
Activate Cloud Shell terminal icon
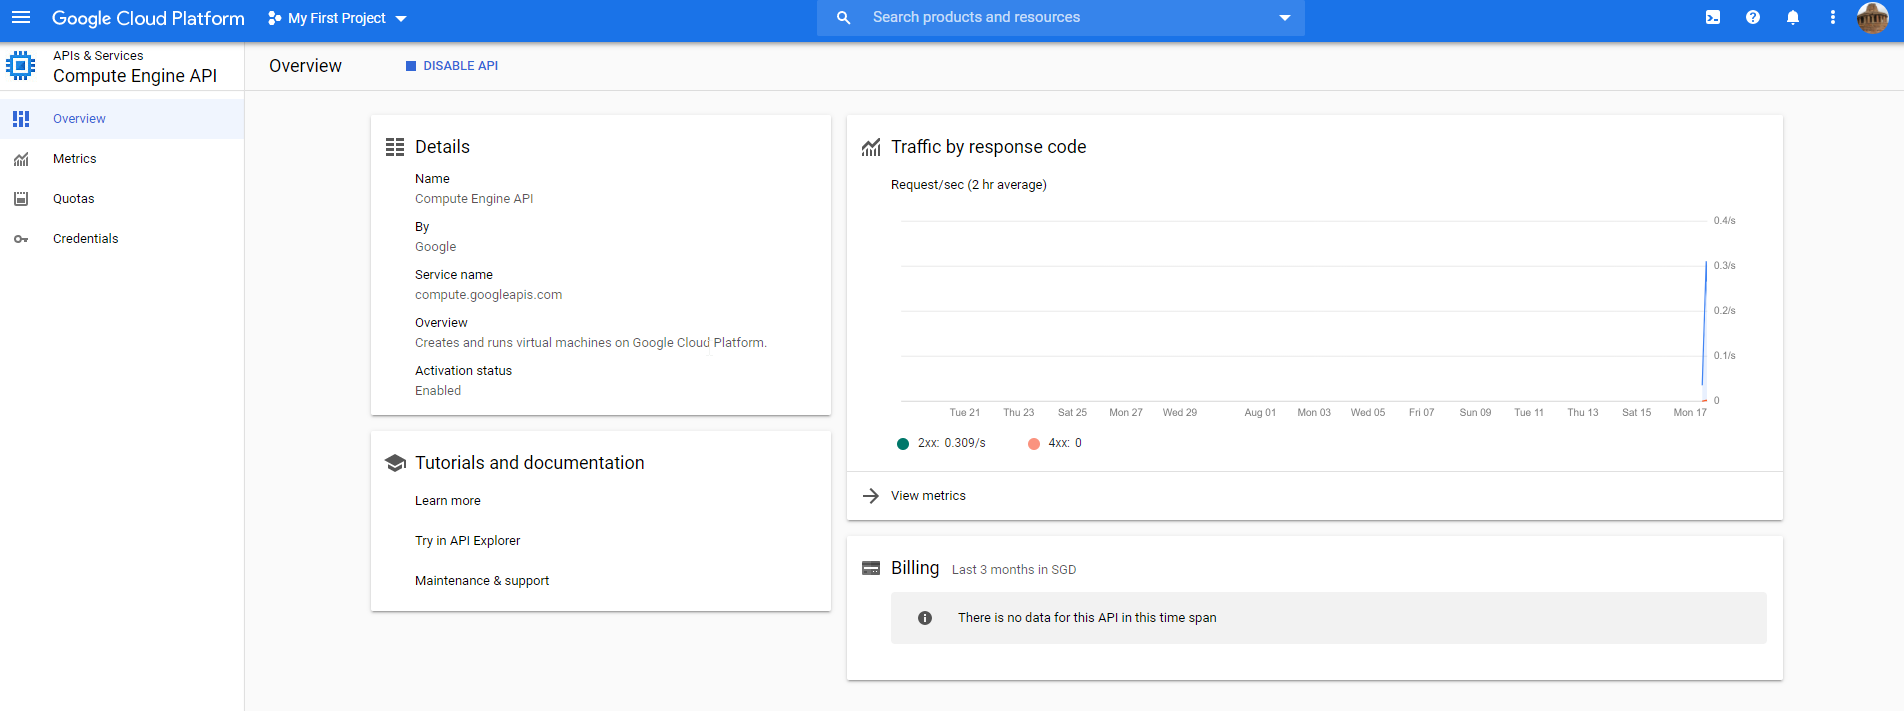(x=1713, y=17)
